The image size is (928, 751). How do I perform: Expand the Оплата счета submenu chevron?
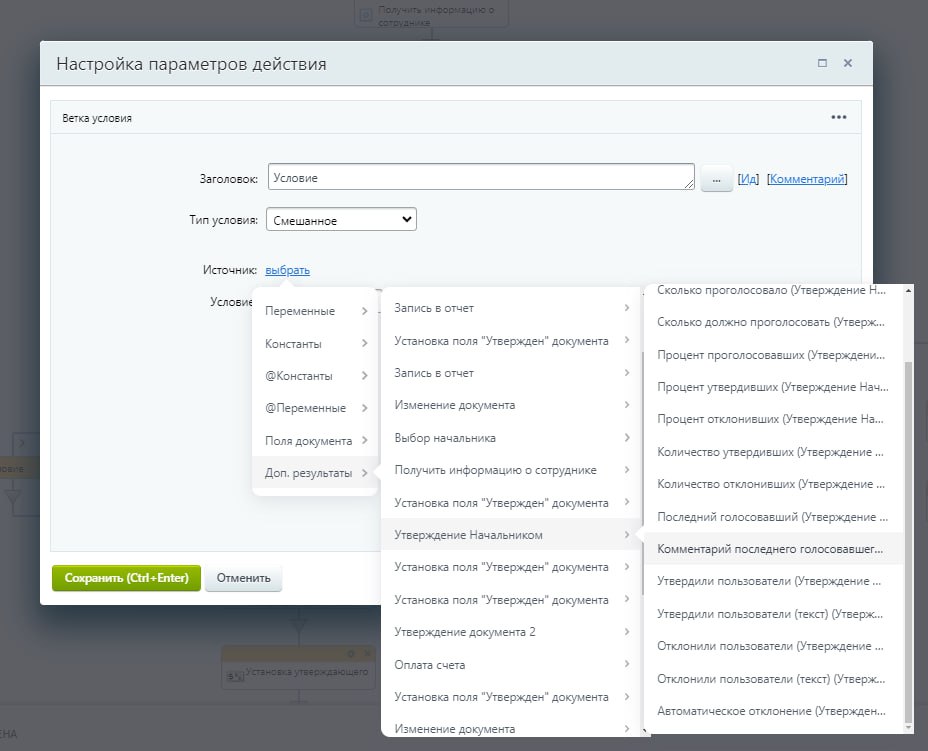(626, 664)
